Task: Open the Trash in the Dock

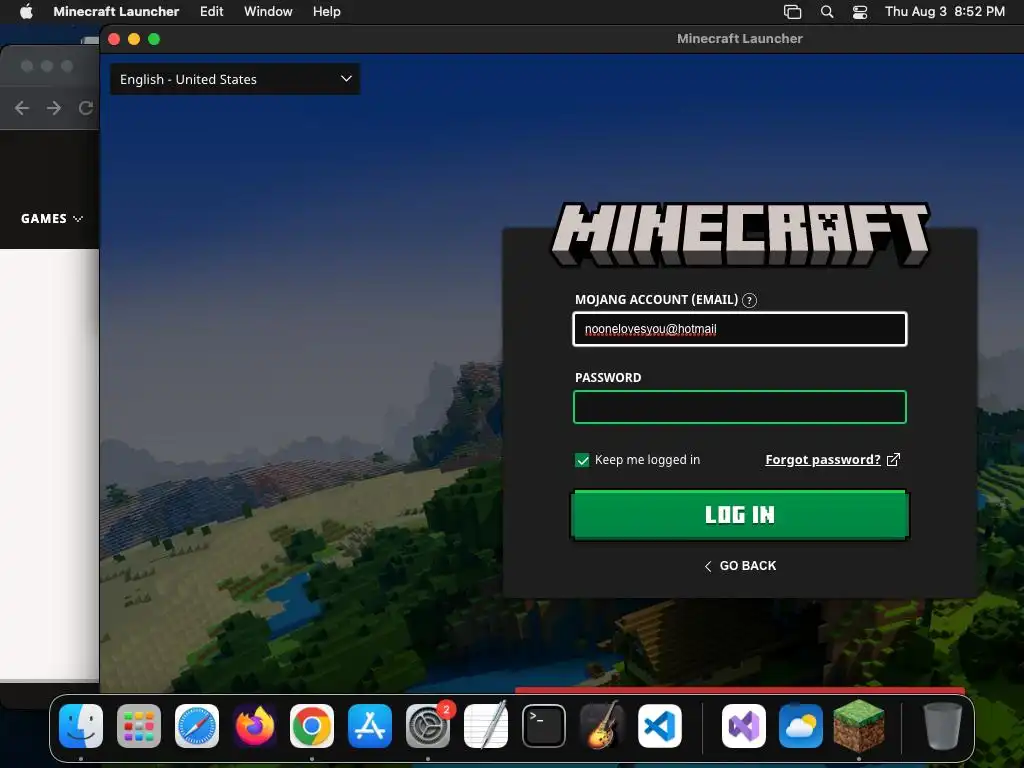Action: tap(942, 726)
